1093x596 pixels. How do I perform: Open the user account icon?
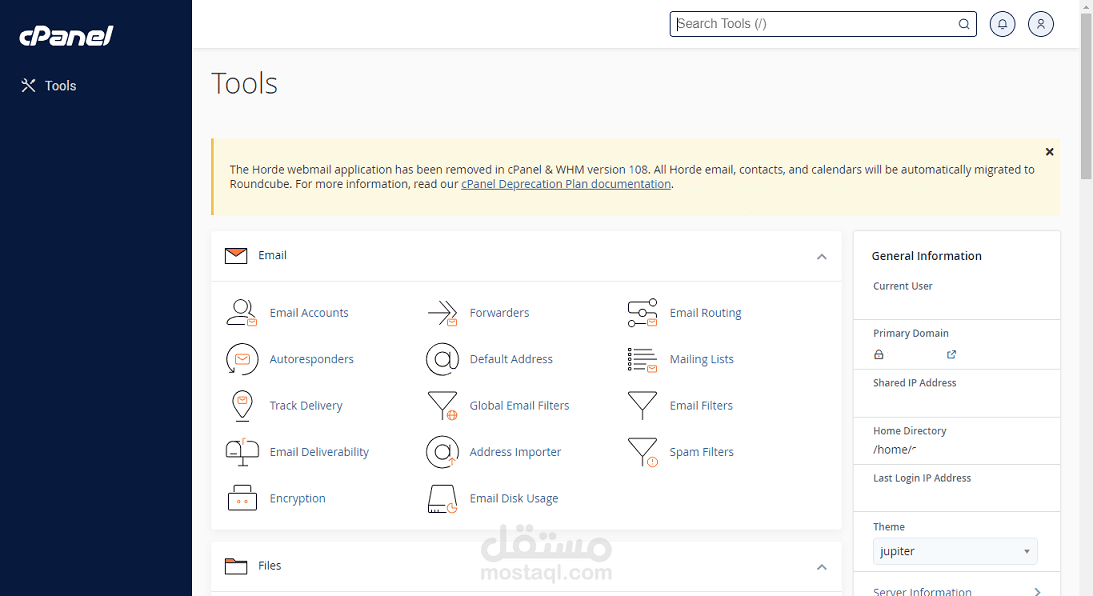1041,24
